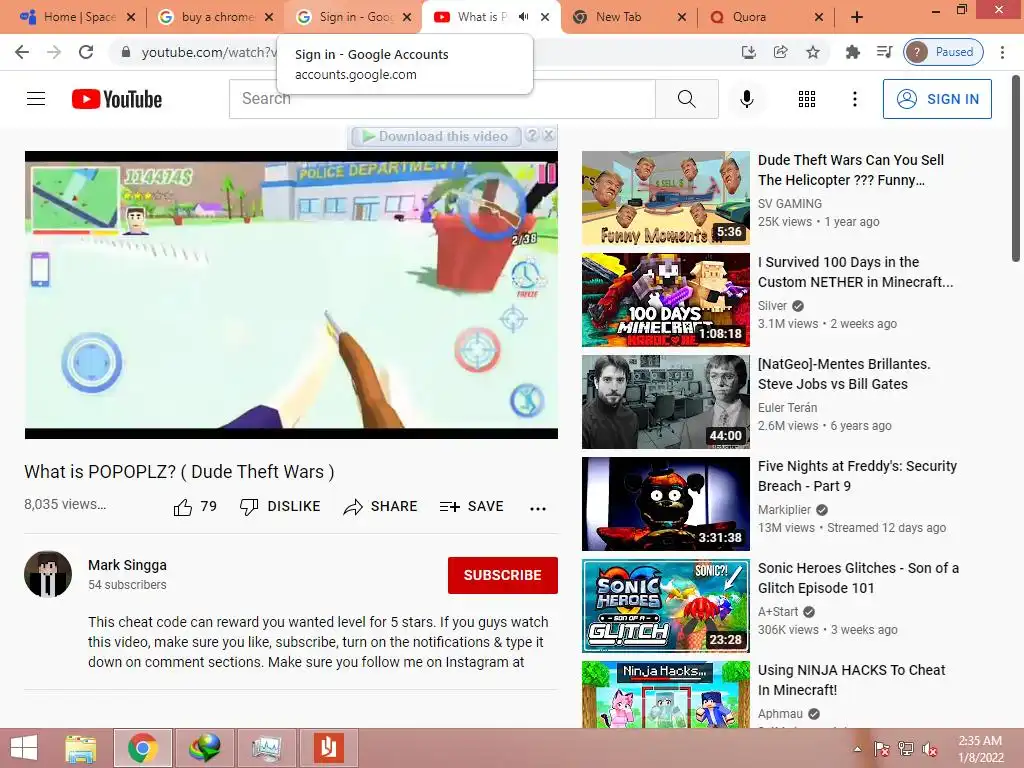The width and height of the screenshot is (1024, 768).
Task: Open SV GAMING channel link
Action: tap(790, 204)
